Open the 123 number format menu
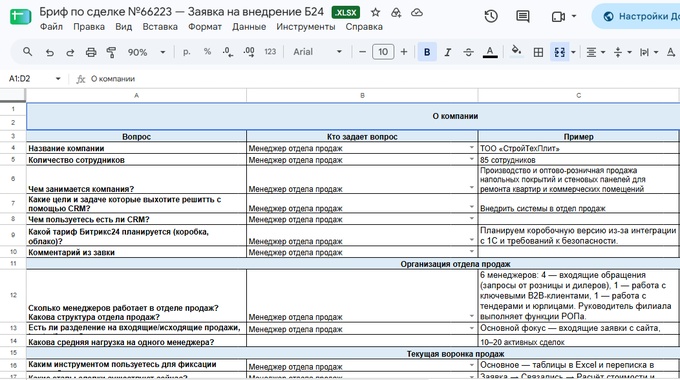680x380 pixels. (x=270, y=52)
